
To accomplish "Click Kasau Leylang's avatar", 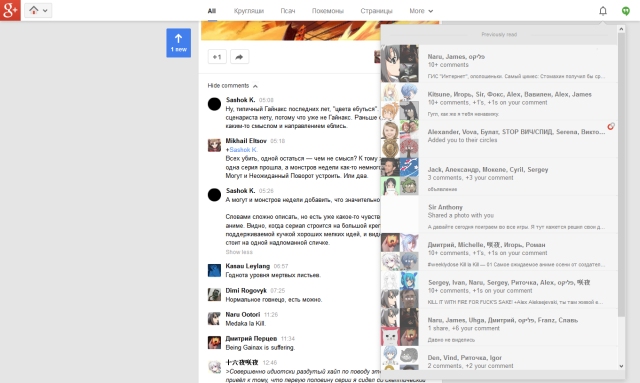I will tap(214, 270).
